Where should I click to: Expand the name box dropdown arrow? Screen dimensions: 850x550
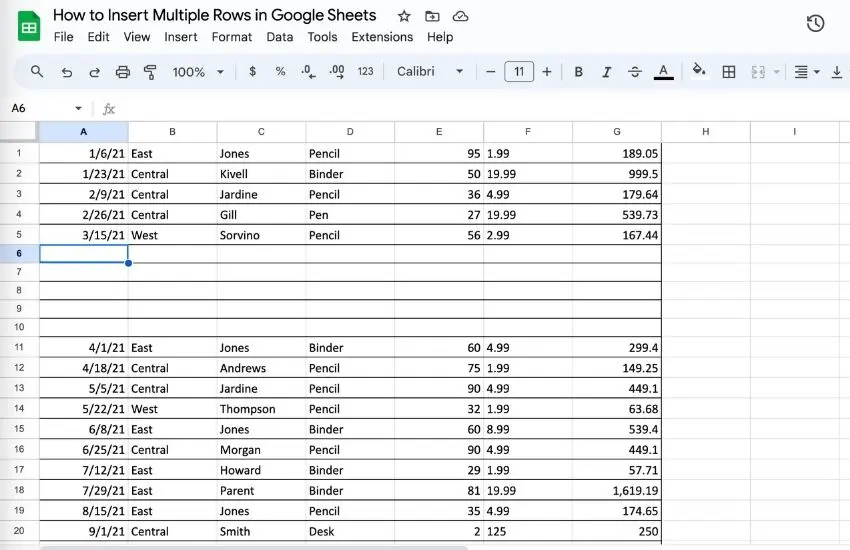79,108
